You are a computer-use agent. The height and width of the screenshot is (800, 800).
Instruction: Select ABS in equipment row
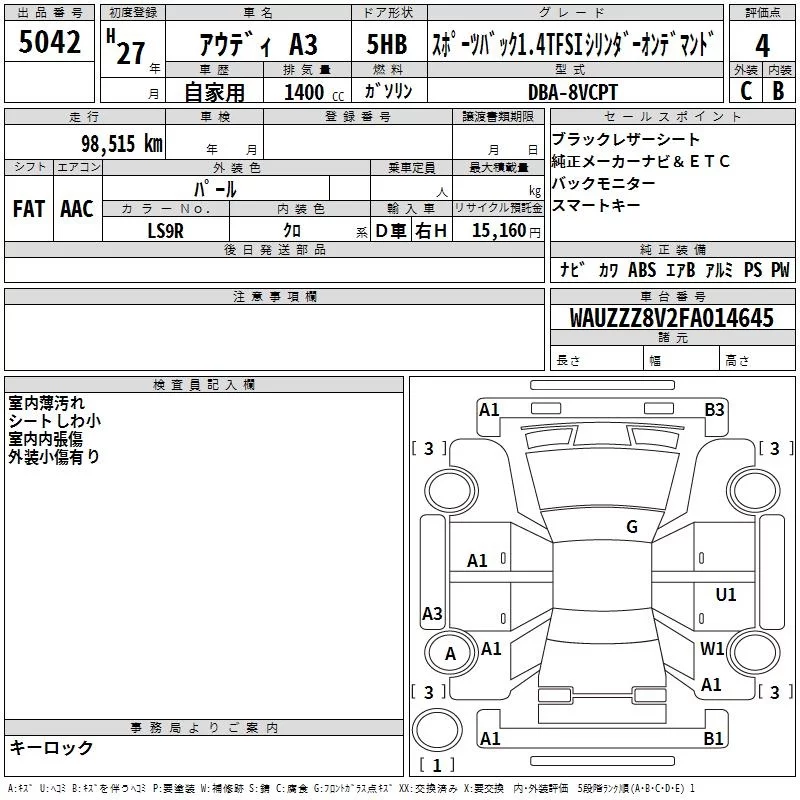[x=642, y=269]
